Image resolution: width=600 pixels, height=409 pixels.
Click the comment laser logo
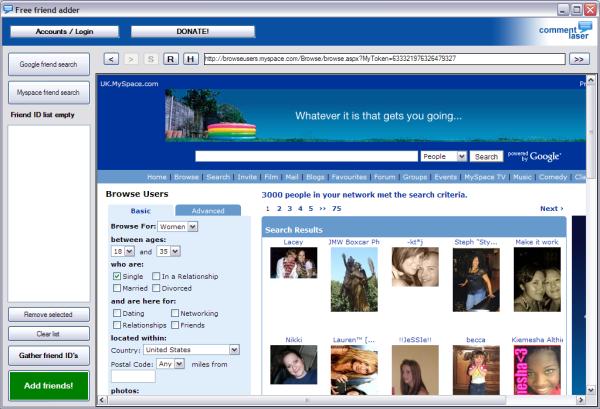click(x=566, y=31)
